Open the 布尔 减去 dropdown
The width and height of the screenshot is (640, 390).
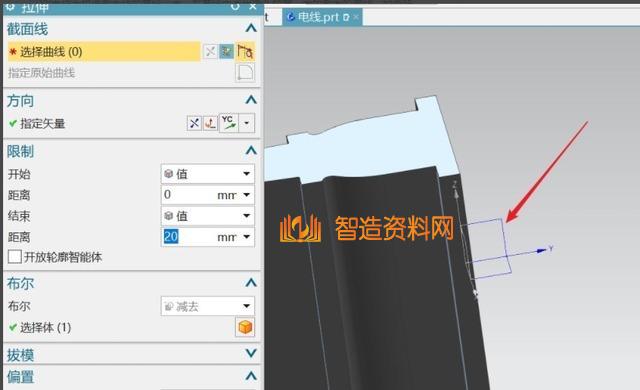click(208, 306)
